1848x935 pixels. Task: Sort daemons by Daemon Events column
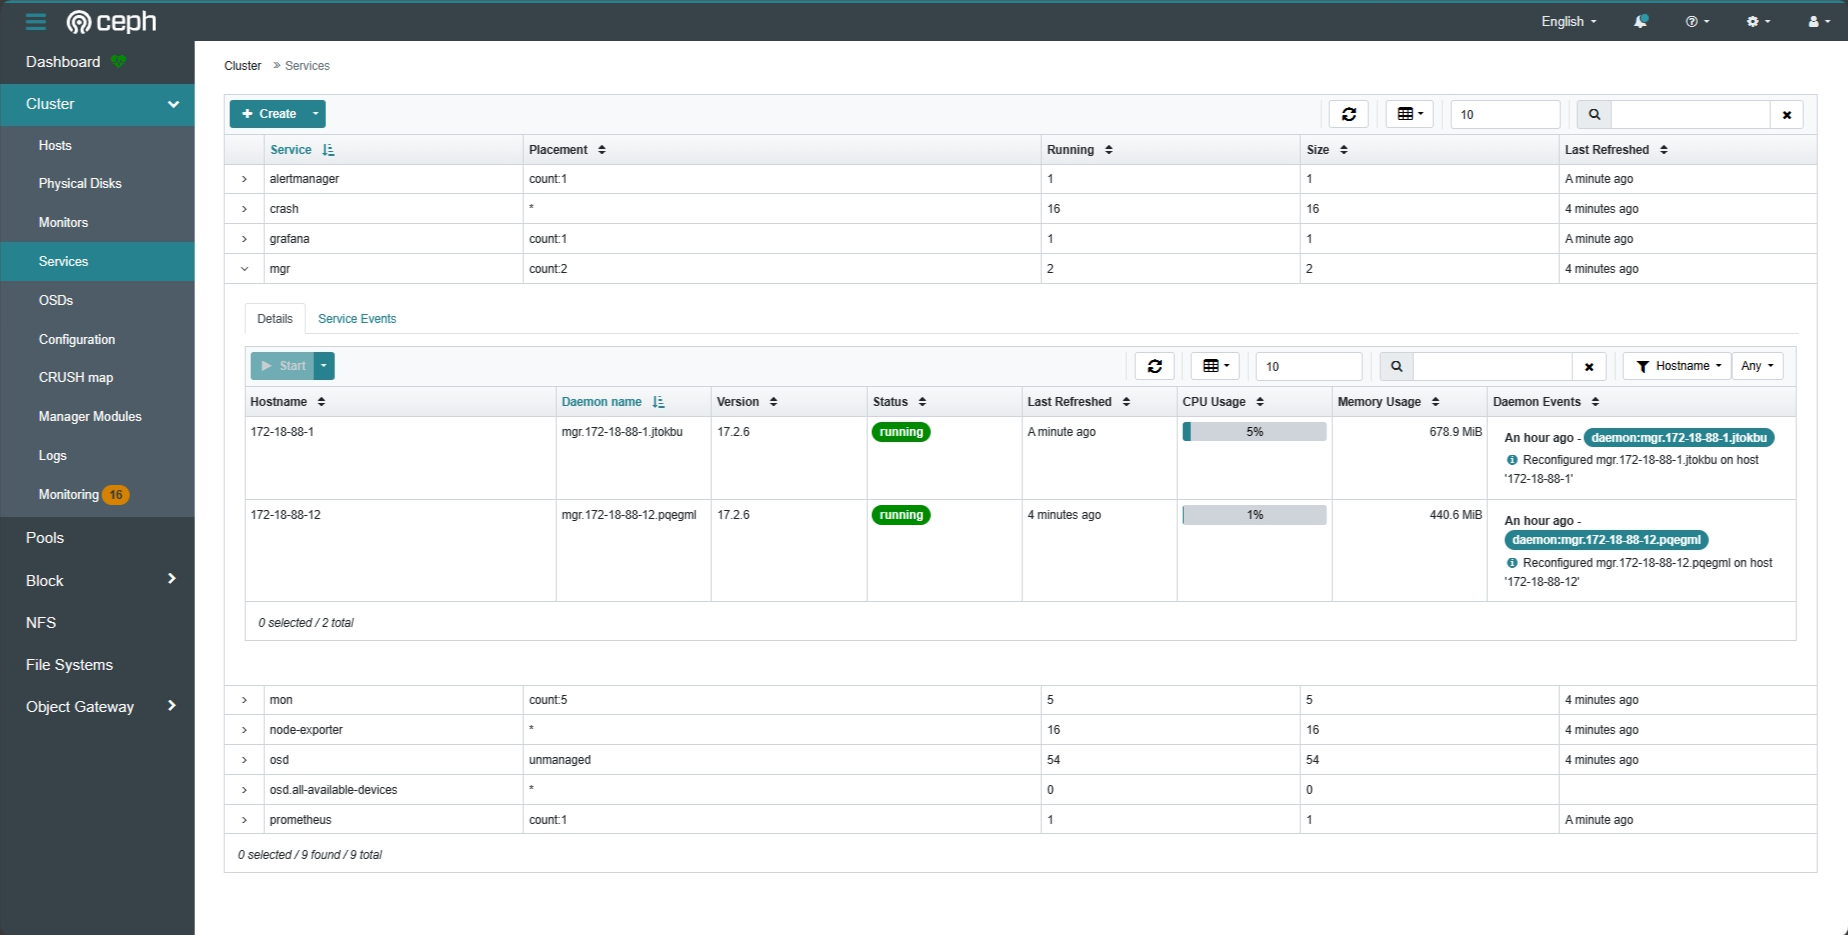(x=1546, y=402)
